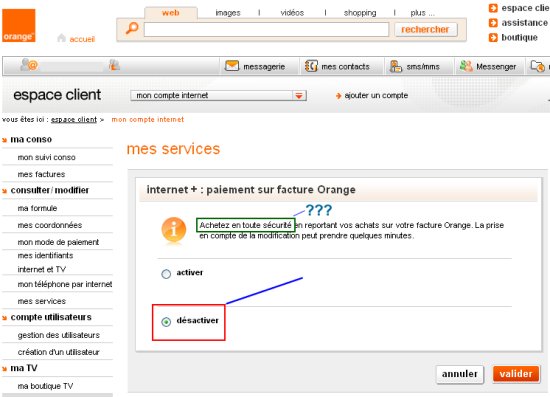Click the mes services page heading
Viewport: 550px width, 397px height.
[173, 149]
